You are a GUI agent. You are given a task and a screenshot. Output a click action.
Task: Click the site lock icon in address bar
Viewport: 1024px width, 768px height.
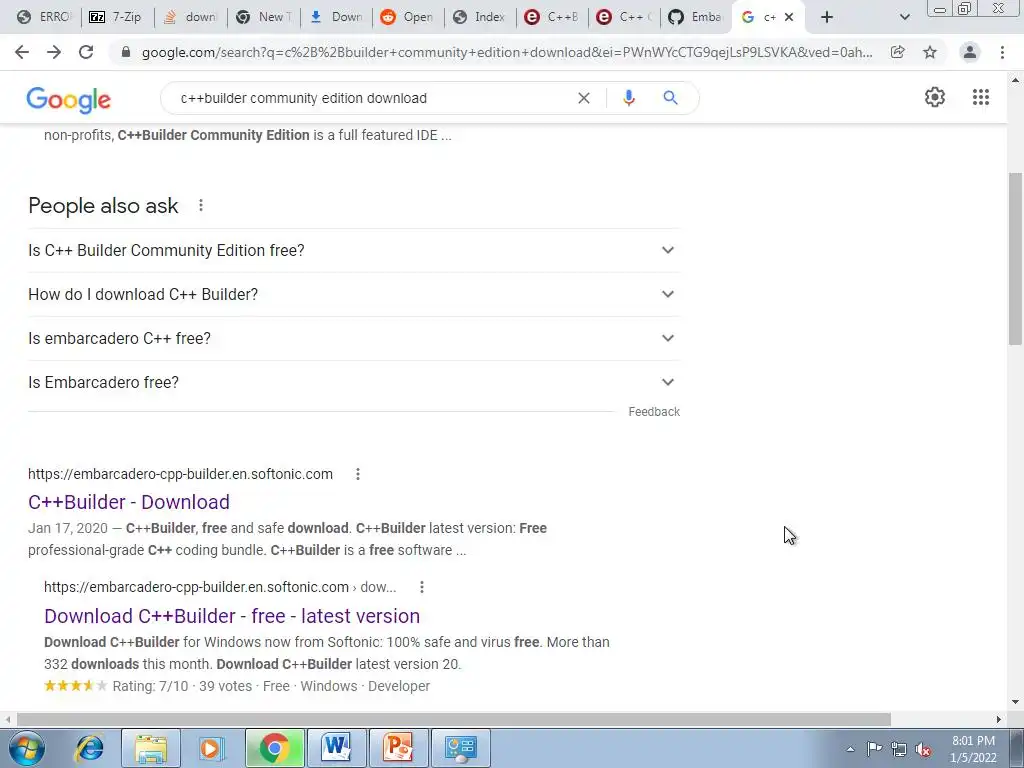coord(126,52)
